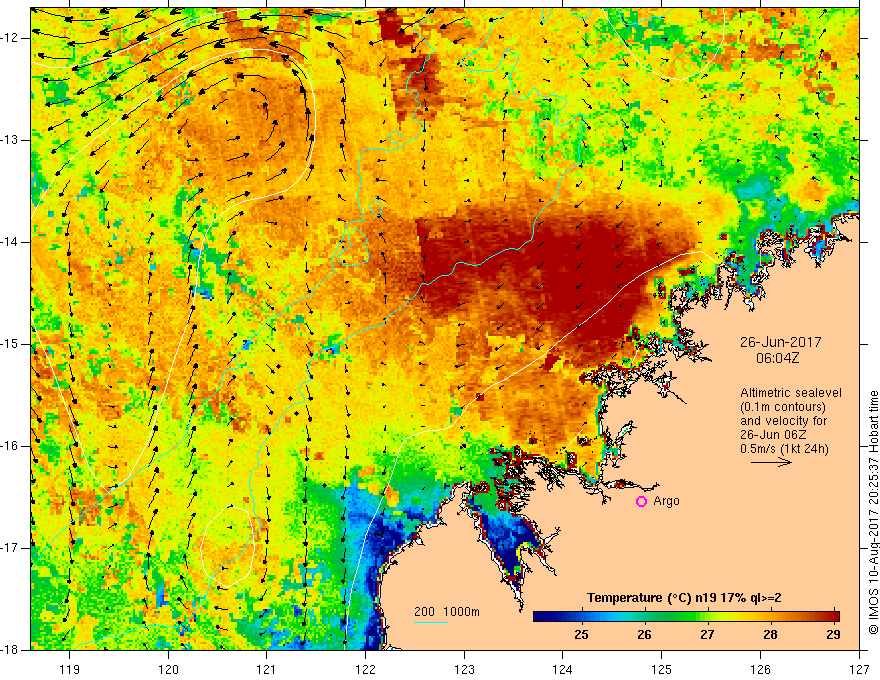Click the 'Altimetric sealevel' legend text
880x680 pixels.
(791, 393)
